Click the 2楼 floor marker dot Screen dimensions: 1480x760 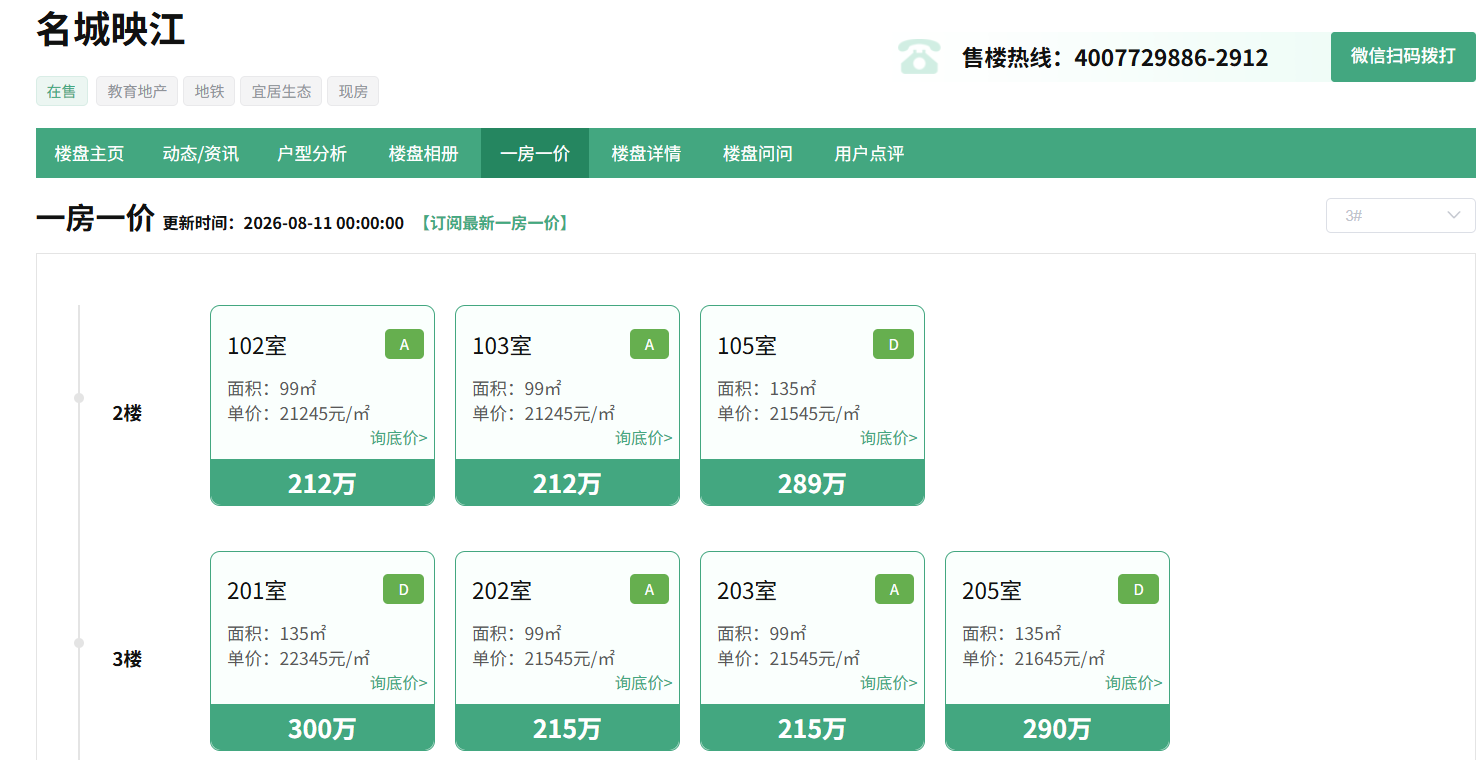tap(79, 398)
